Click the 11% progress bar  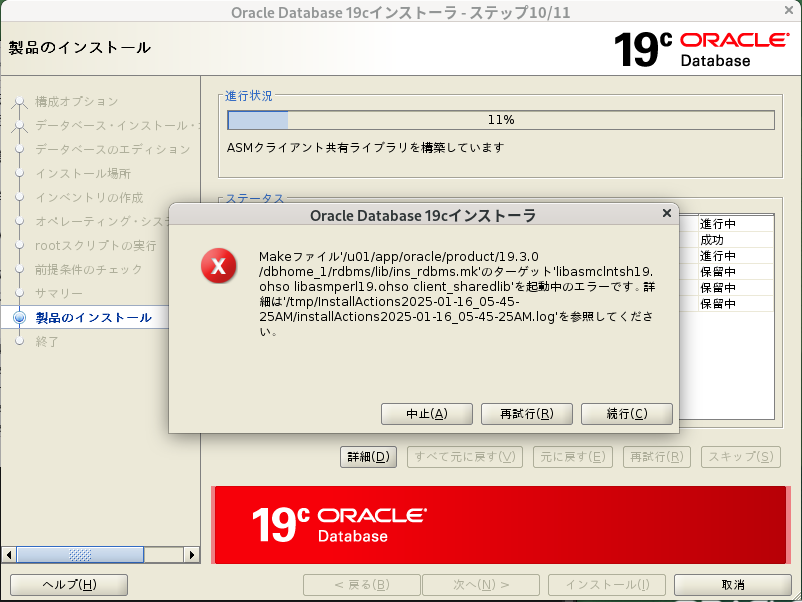point(501,120)
